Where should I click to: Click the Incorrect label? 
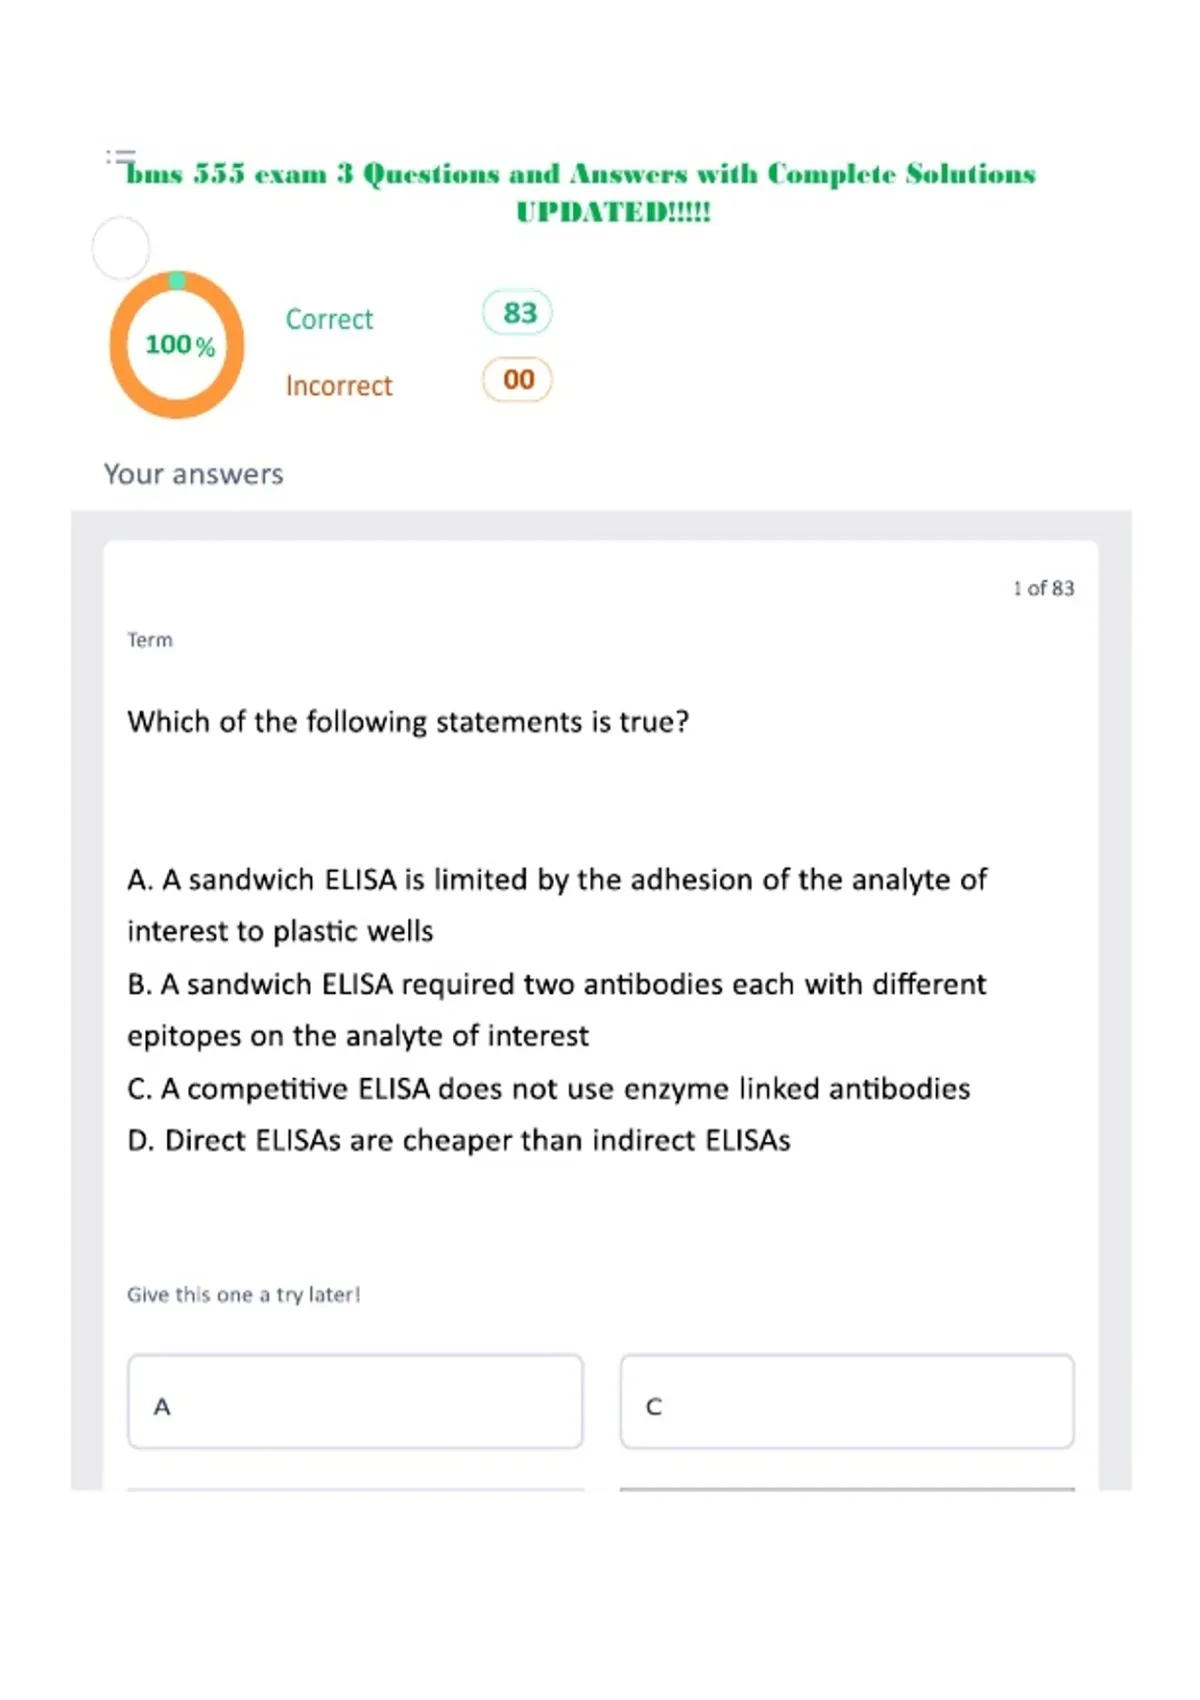(x=339, y=386)
